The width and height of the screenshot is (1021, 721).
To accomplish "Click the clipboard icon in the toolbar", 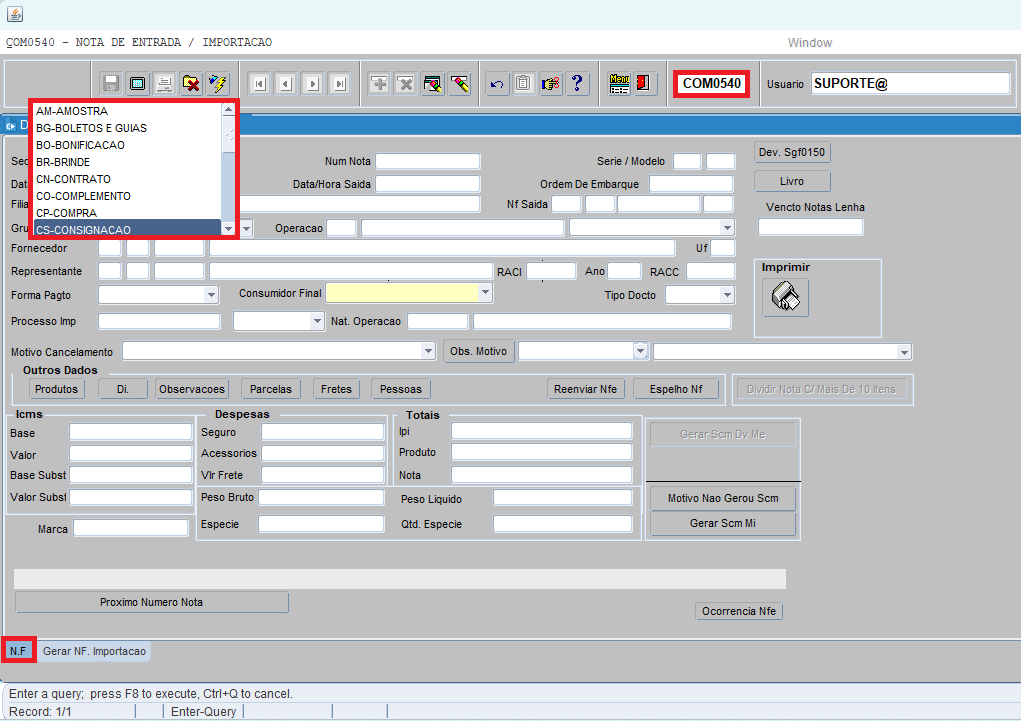I will 524,83.
